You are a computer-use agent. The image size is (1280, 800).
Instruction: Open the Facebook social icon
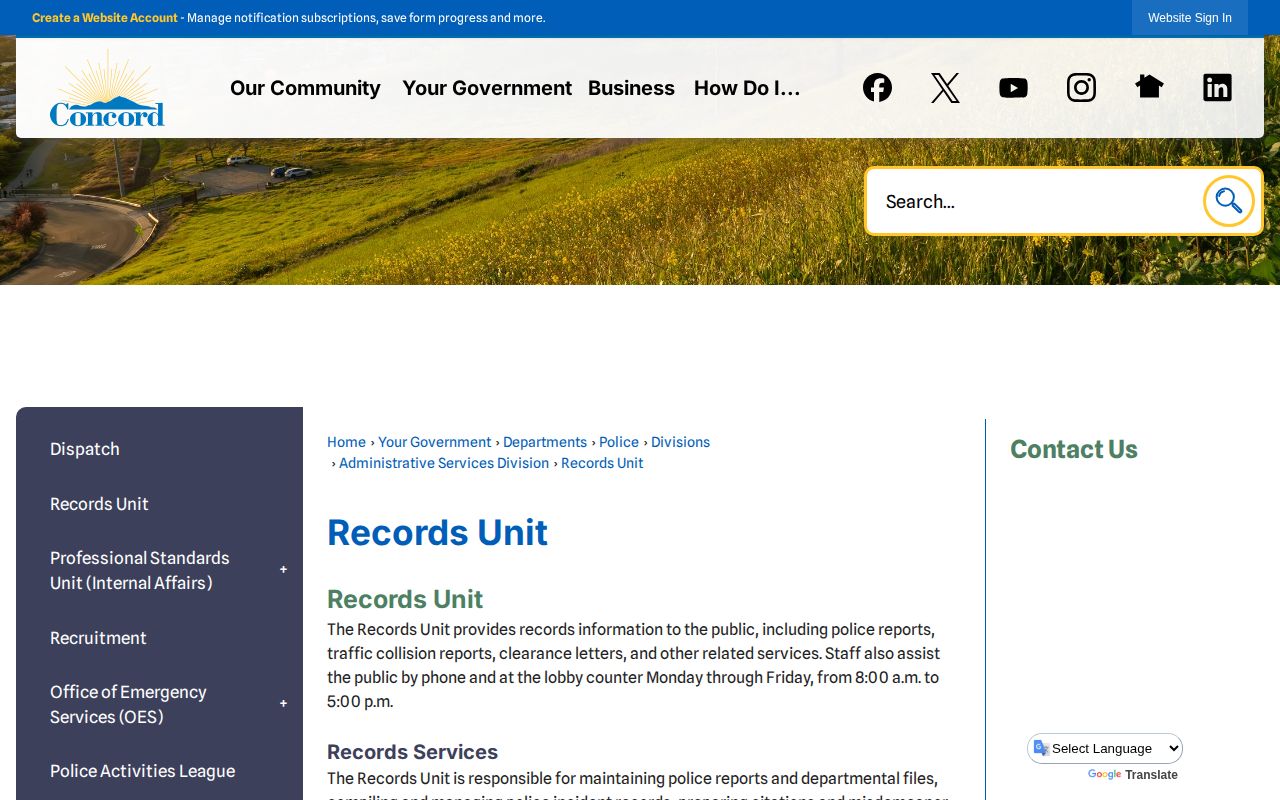point(877,88)
